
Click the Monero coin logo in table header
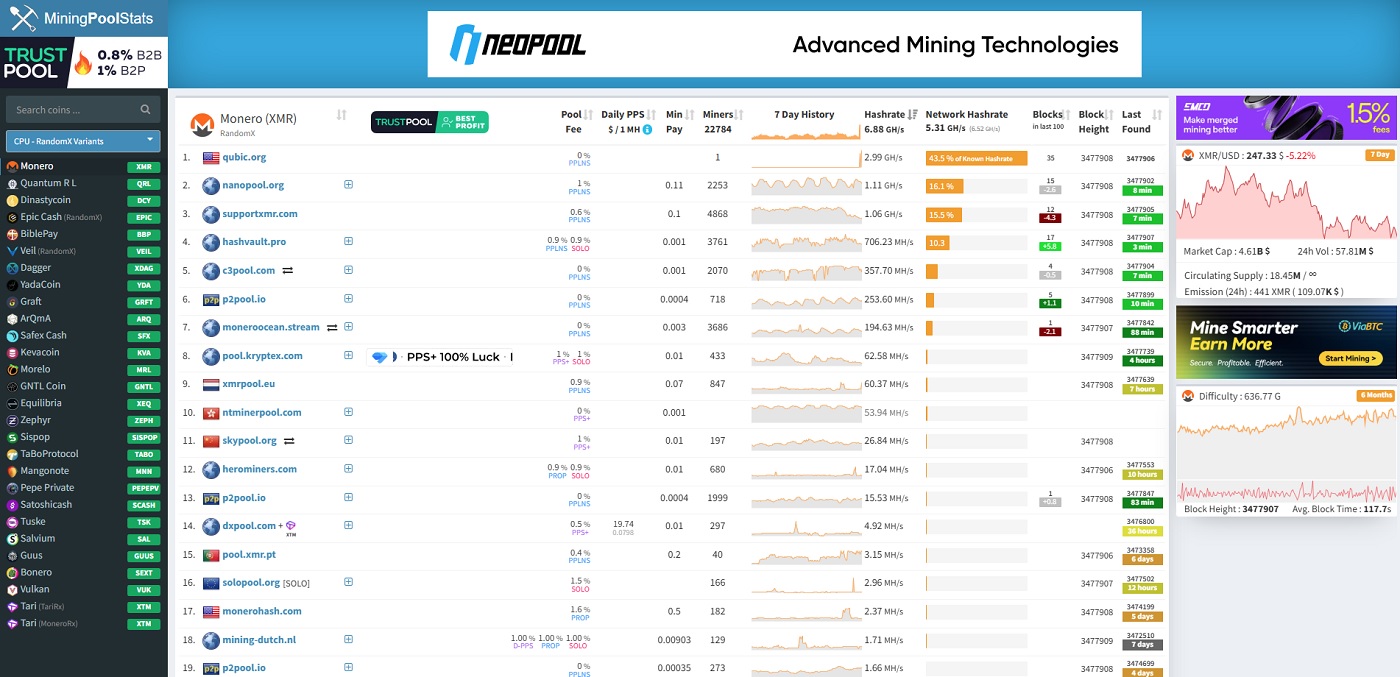(x=202, y=125)
